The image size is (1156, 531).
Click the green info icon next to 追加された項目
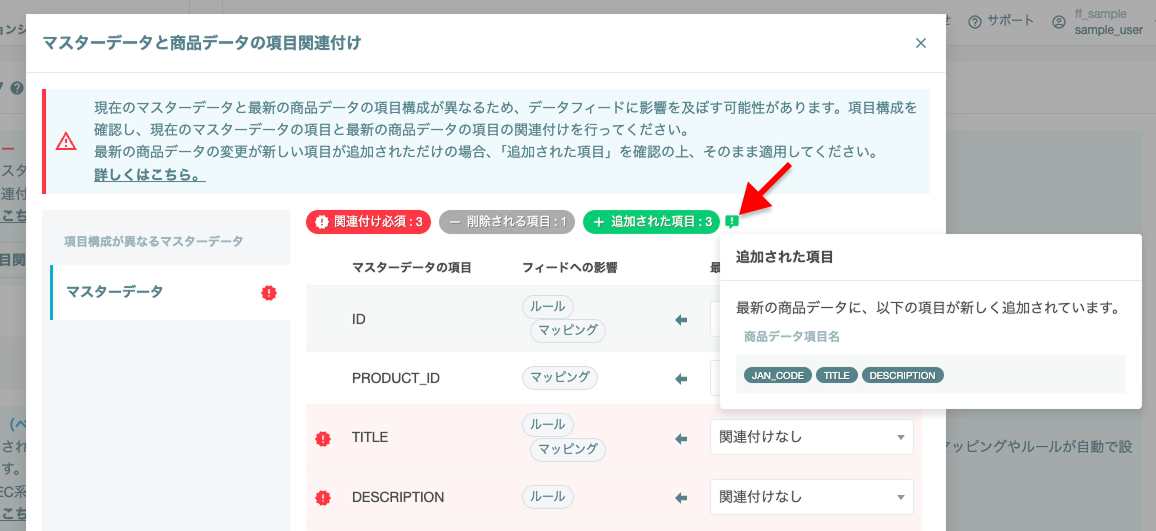(x=731, y=221)
